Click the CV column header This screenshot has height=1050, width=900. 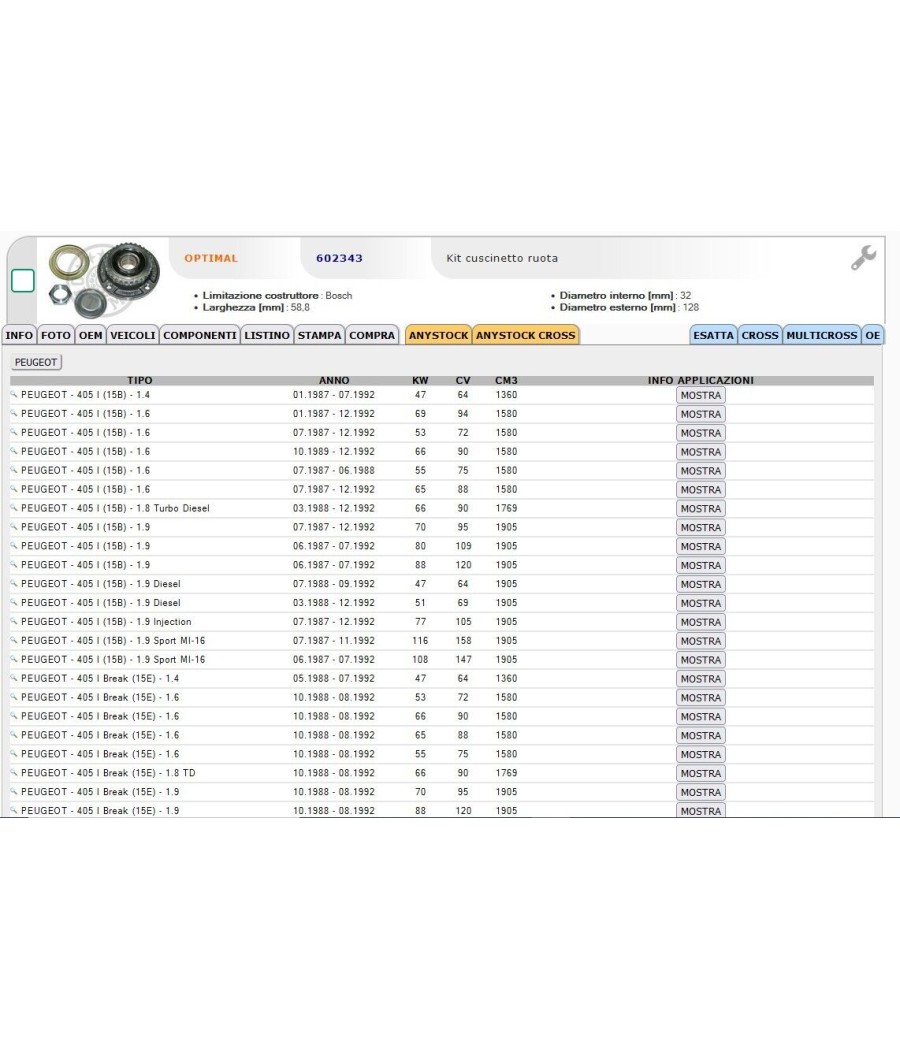click(x=463, y=380)
